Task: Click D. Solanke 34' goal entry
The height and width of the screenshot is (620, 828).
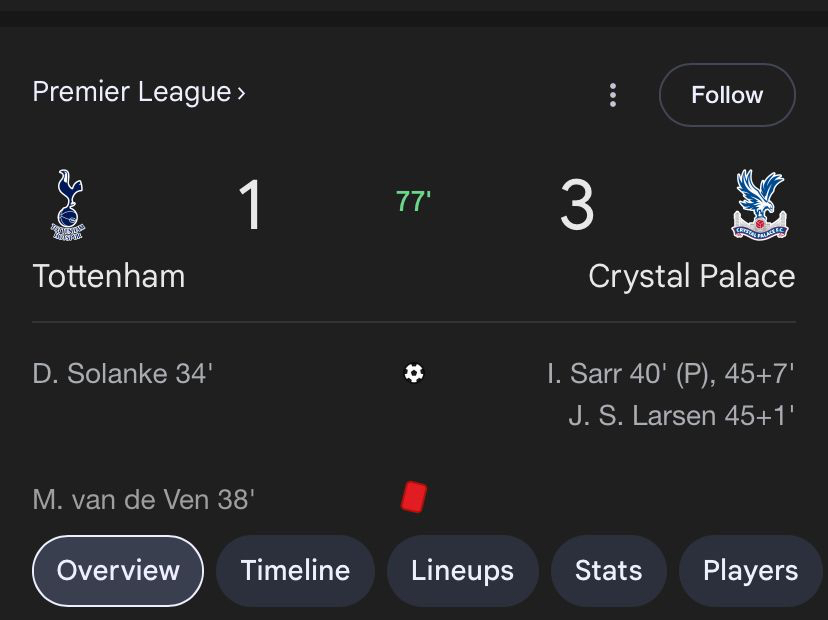Action: click(123, 374)
